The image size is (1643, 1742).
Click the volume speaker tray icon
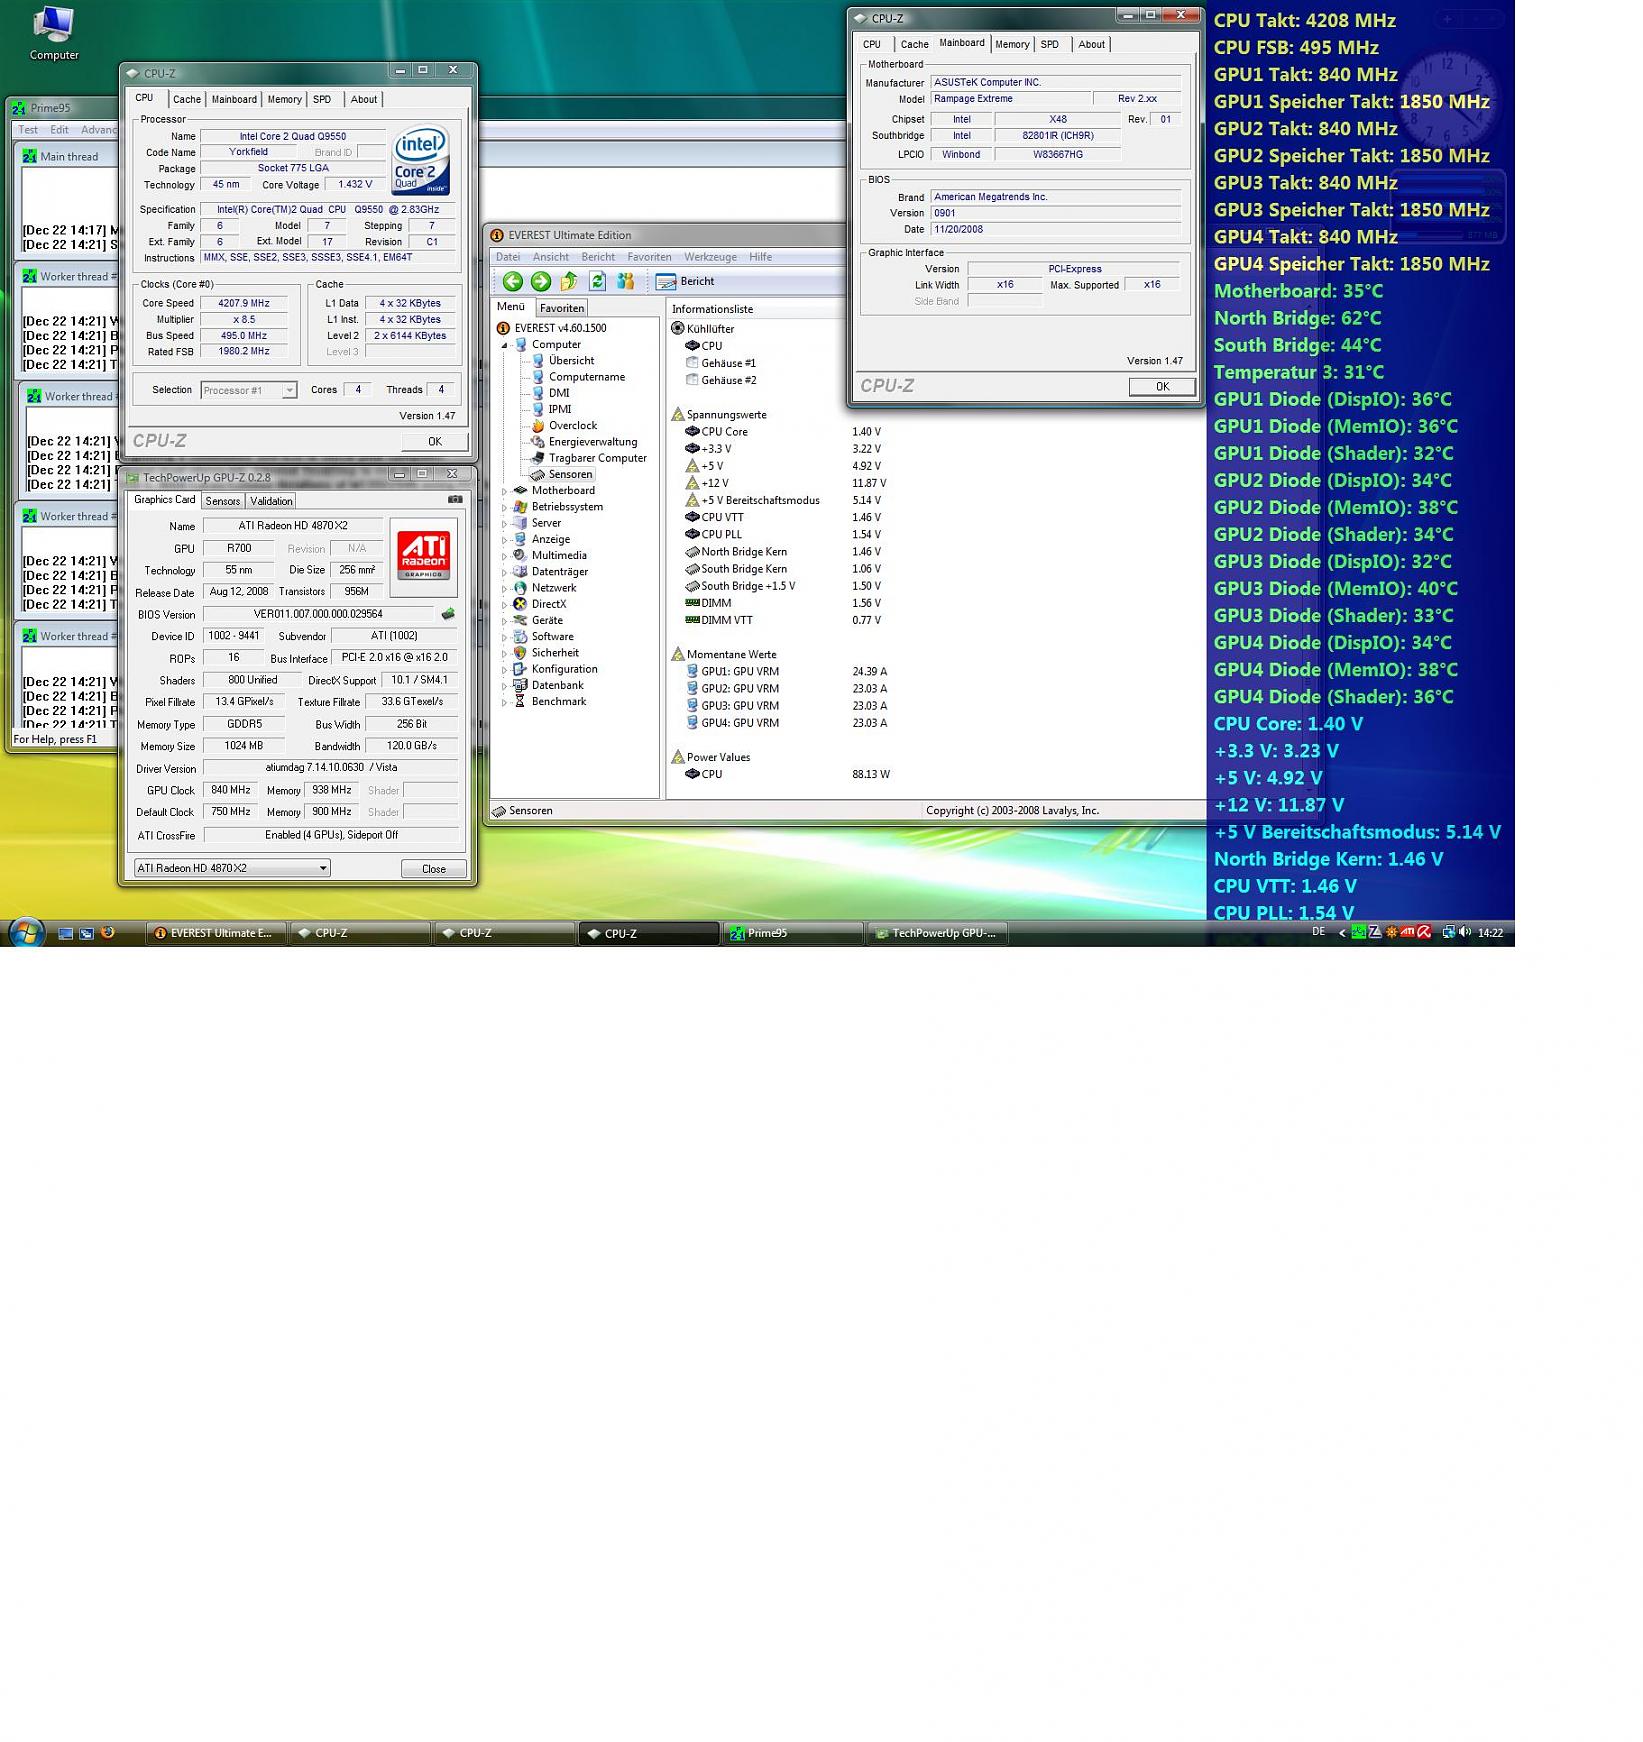[x=1465, y=932]
